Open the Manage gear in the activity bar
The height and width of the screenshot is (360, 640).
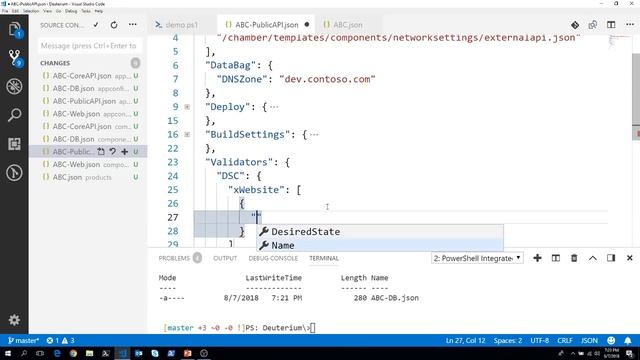pyautogui.click(x=14, y=320)
